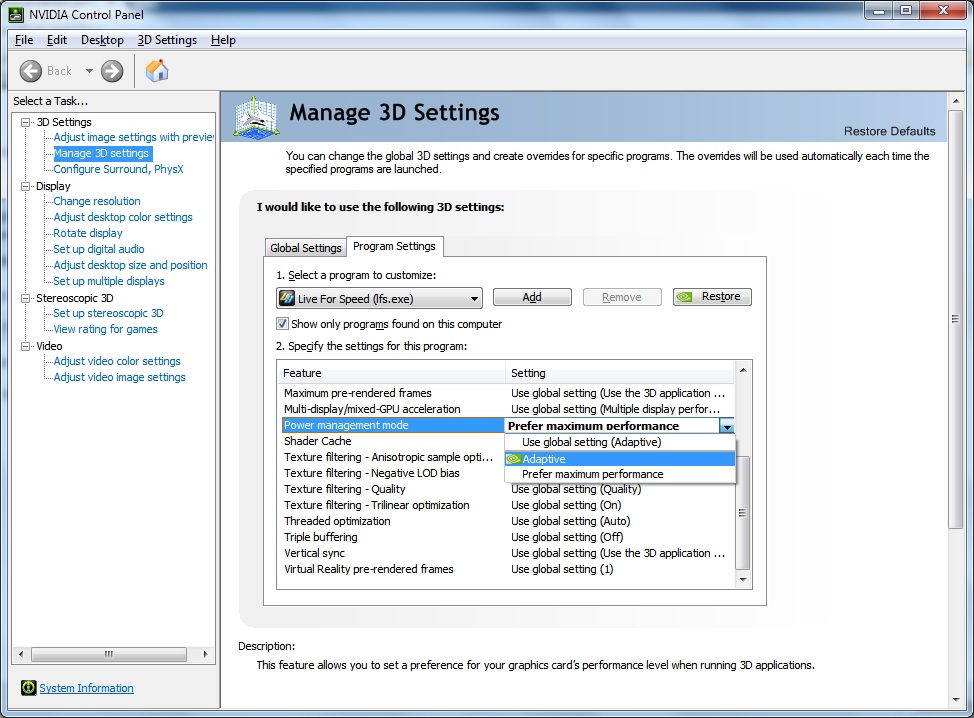The height and width of the screenshot is (718, 974).
Task: Open the Desktop menu
Action: (x=102, y=40)
